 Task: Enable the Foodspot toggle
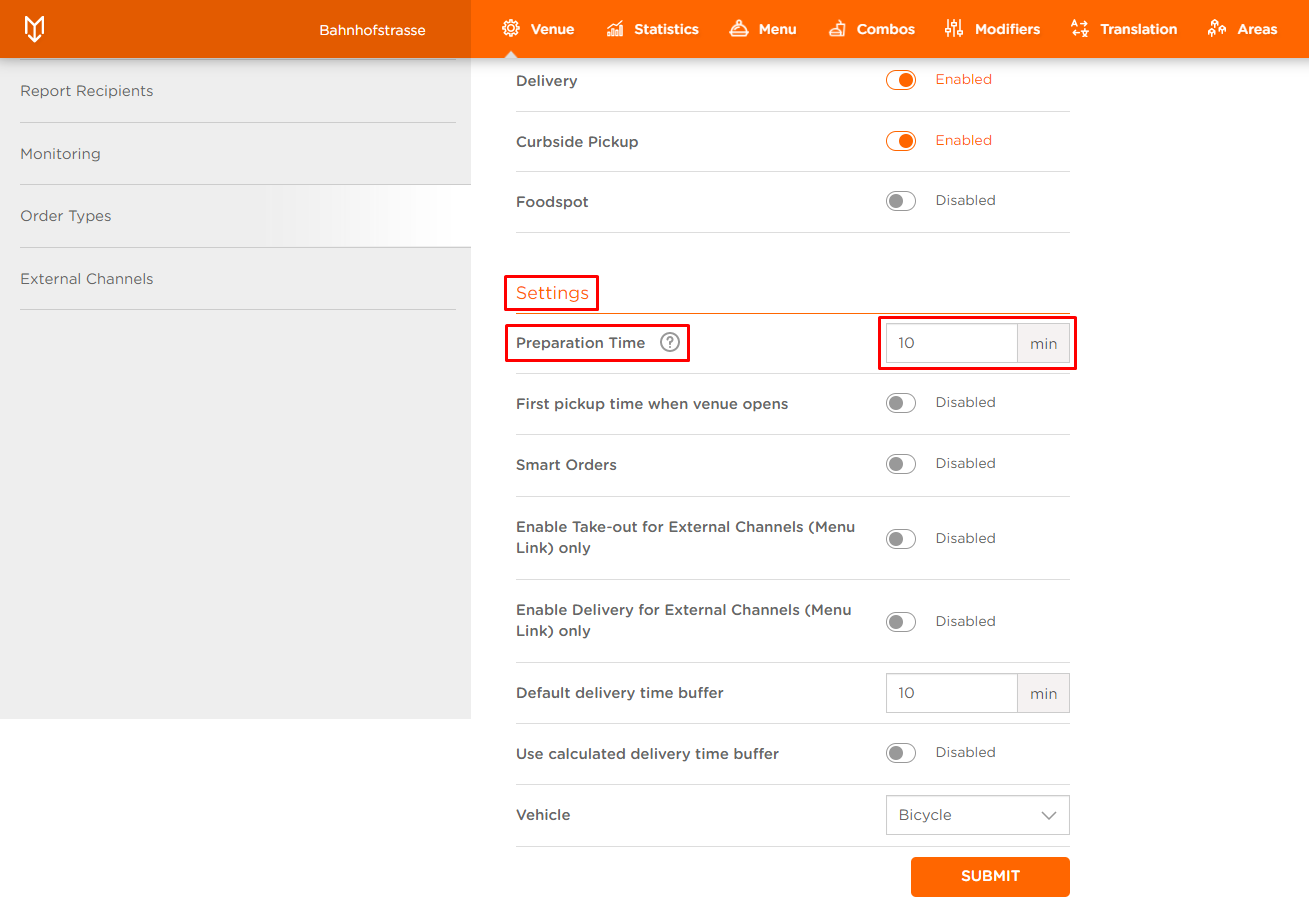click(x=900, y=201)
